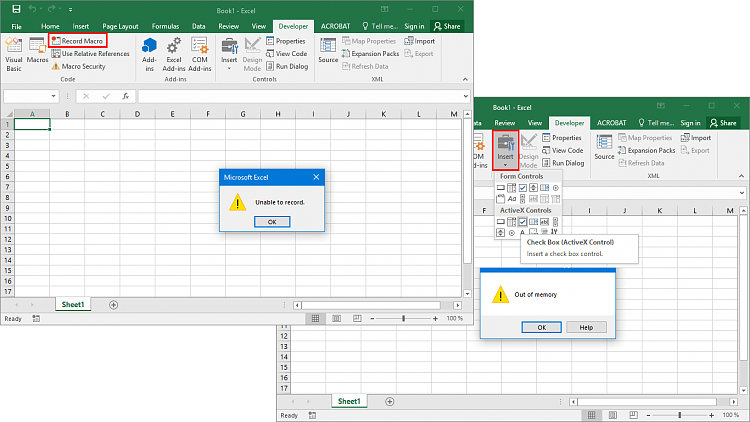The image size is (750, 422).
Task: Click Properties in right window
Action: [562, 138]
